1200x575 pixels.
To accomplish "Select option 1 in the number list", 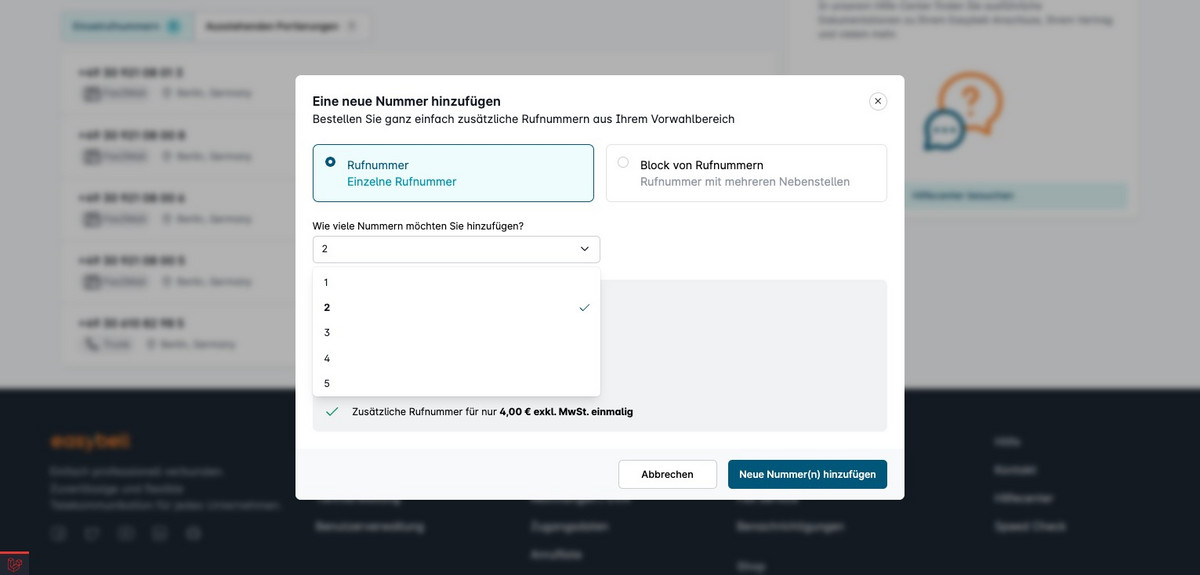I will coord(327,283).
